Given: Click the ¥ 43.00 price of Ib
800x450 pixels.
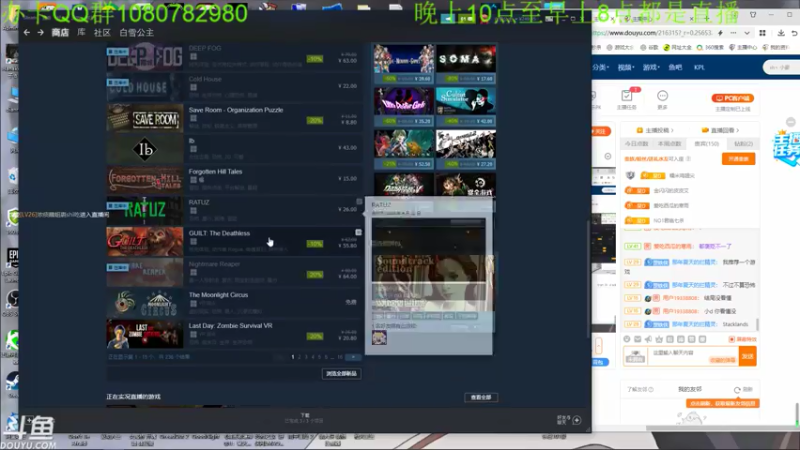Looking at the screenshot, I should coord(347,148).
